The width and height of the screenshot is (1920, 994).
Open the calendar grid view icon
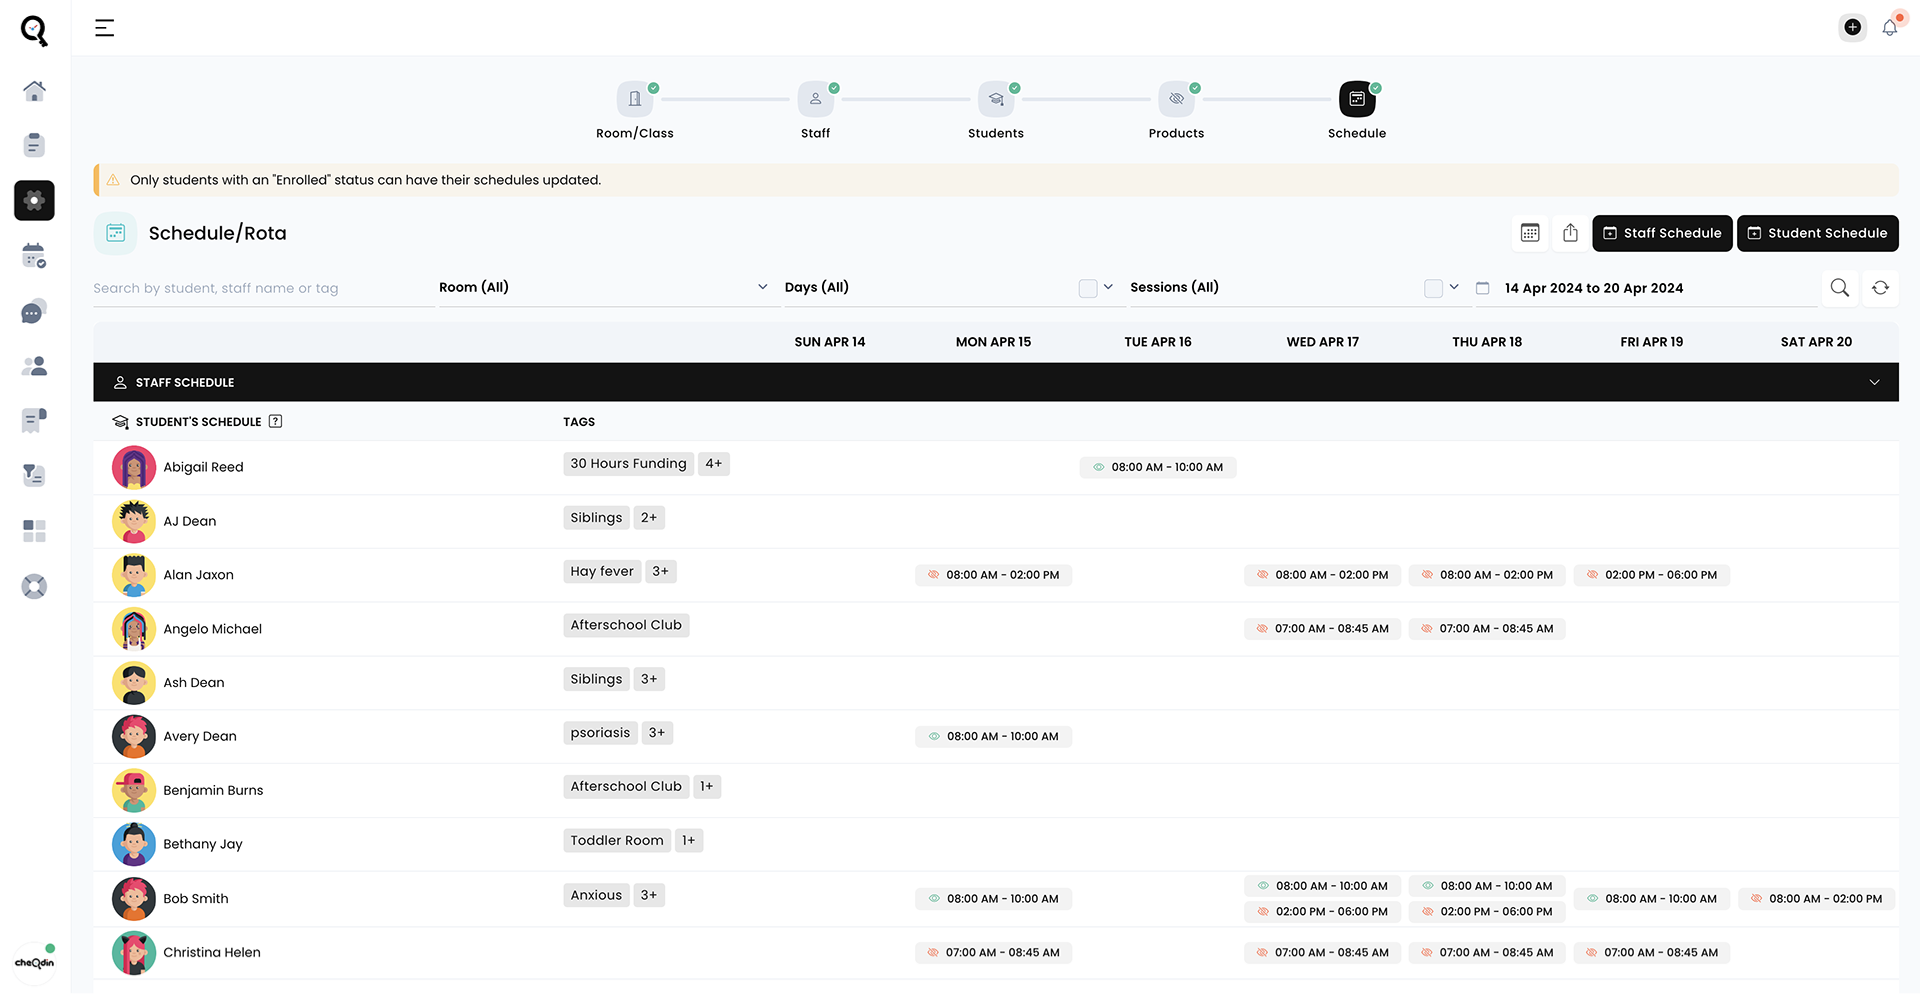coord(1530,233)
